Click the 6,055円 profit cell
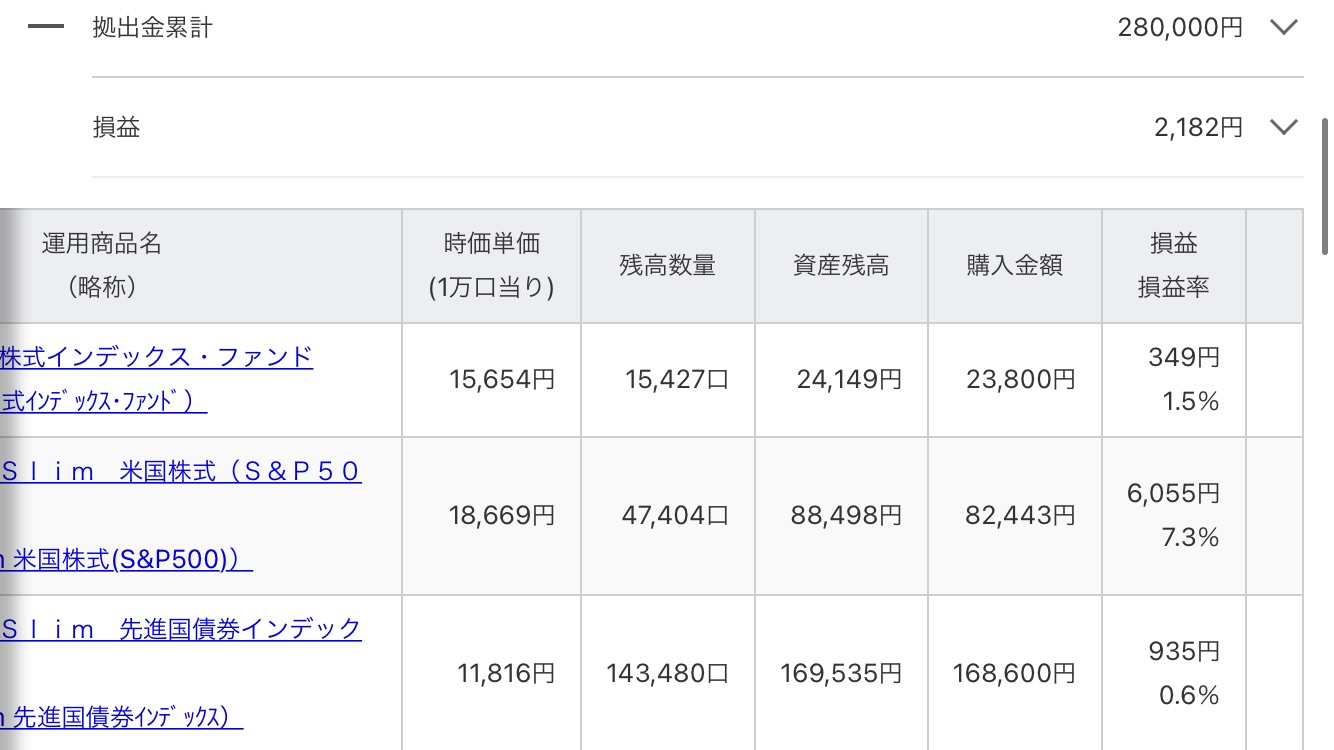The width and height of the screenshot is (1334, 750). pos(1173,493)
